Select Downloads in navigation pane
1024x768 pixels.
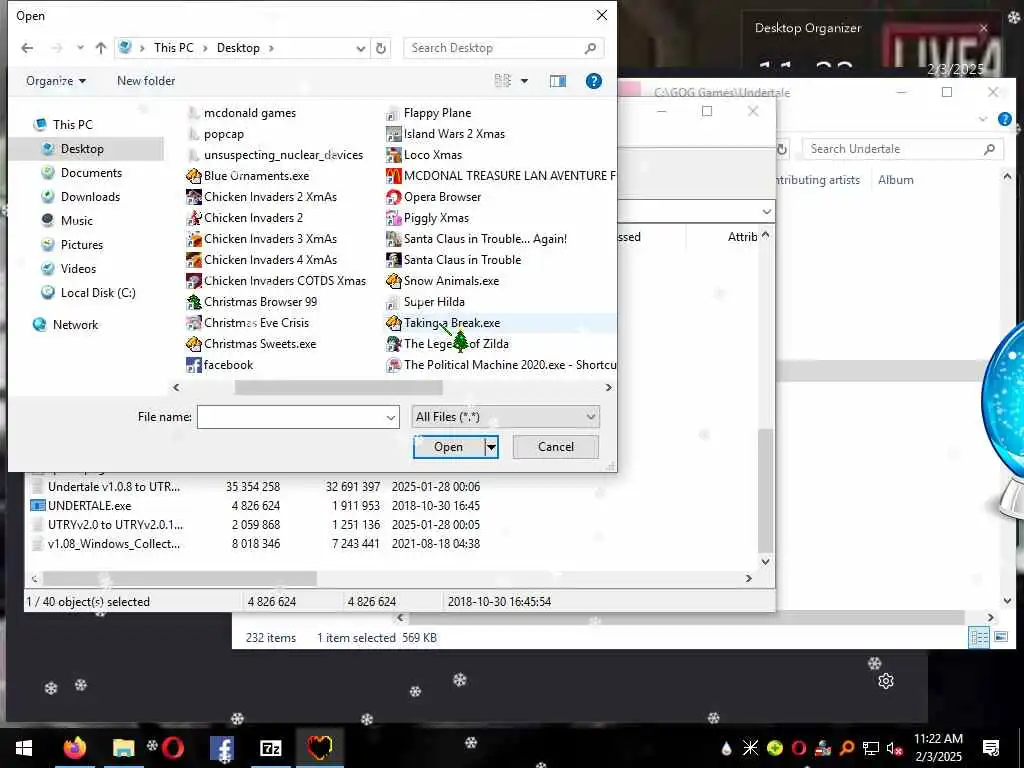pos(90,197)
